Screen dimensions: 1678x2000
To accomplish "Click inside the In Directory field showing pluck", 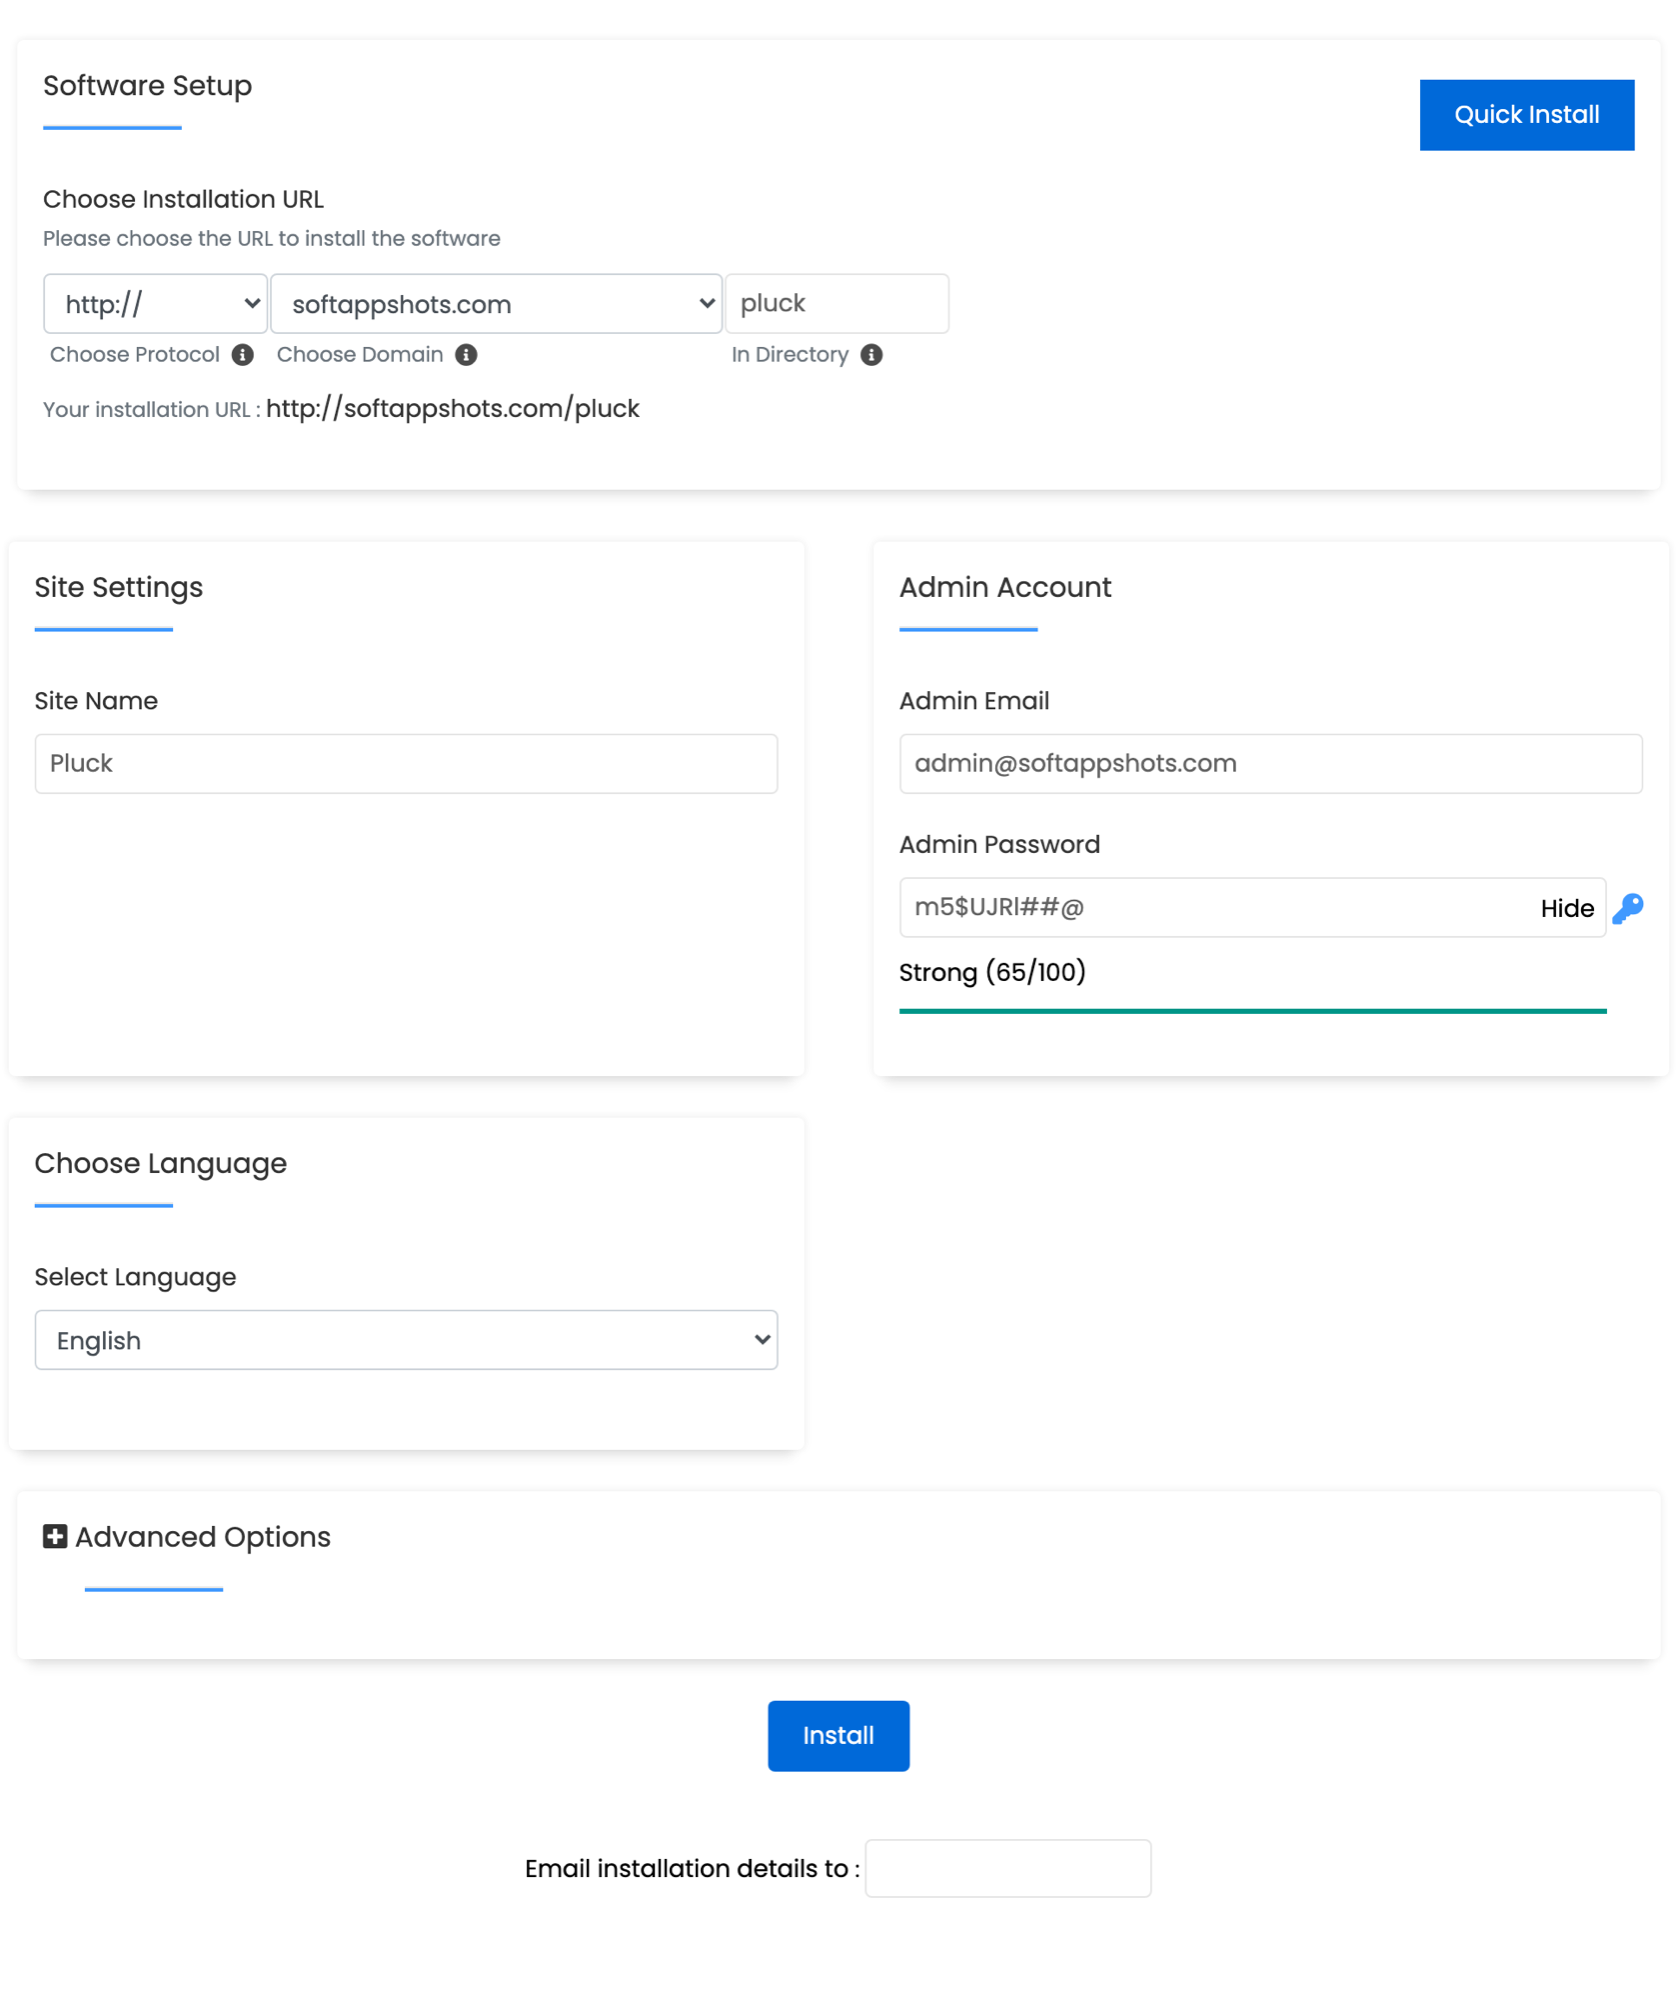I will (837, 303).
